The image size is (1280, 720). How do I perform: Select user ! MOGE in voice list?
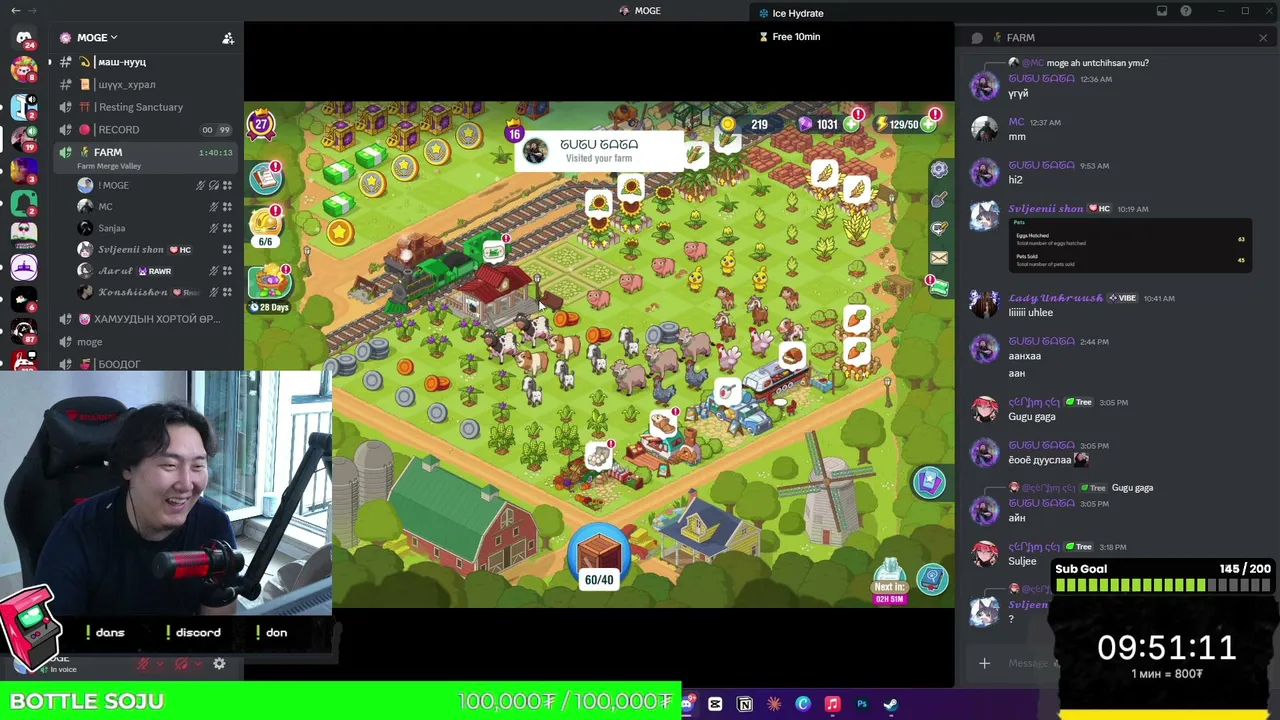pos(114,185)
